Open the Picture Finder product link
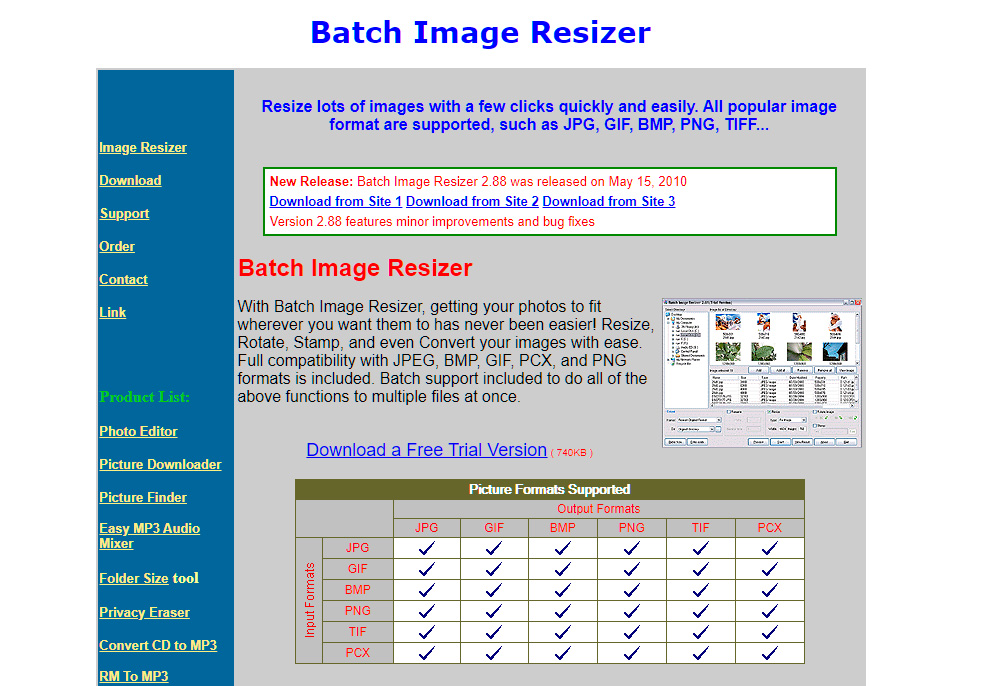Image resolution: width=981 pixels, height=686 pixels. (x=143, y=497)
